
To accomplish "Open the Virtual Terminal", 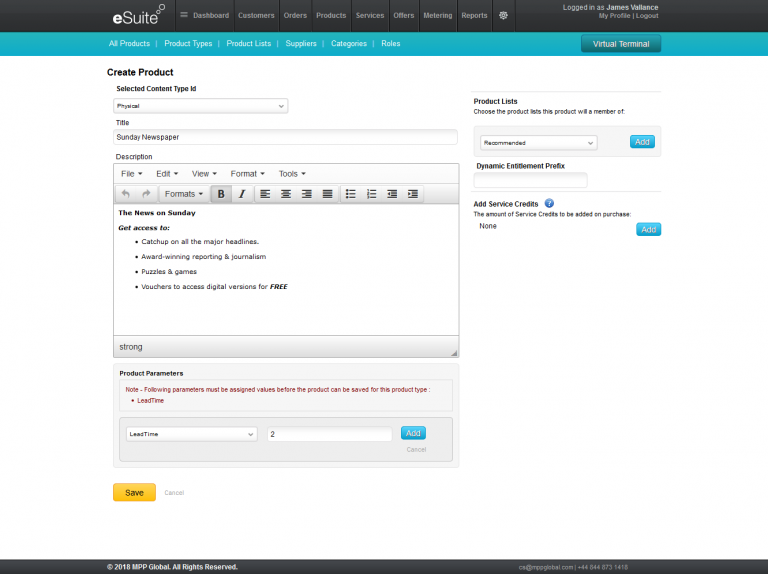I will [x=621, y=44].
